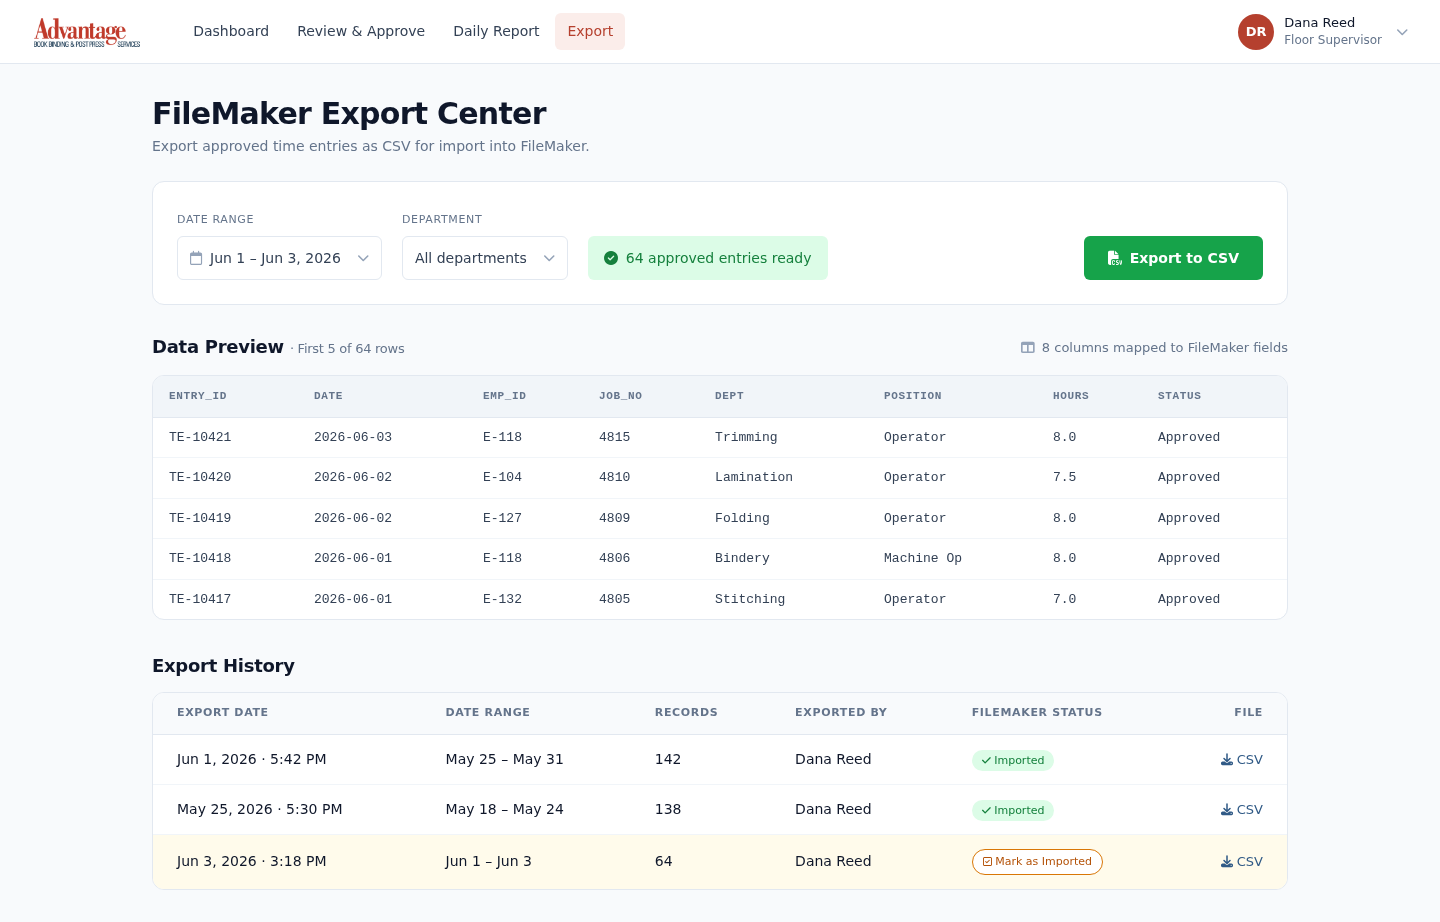Click the EXPORT DATE column header
Image resolution: width=1440 pixels, height=922 pixels.
222,712
